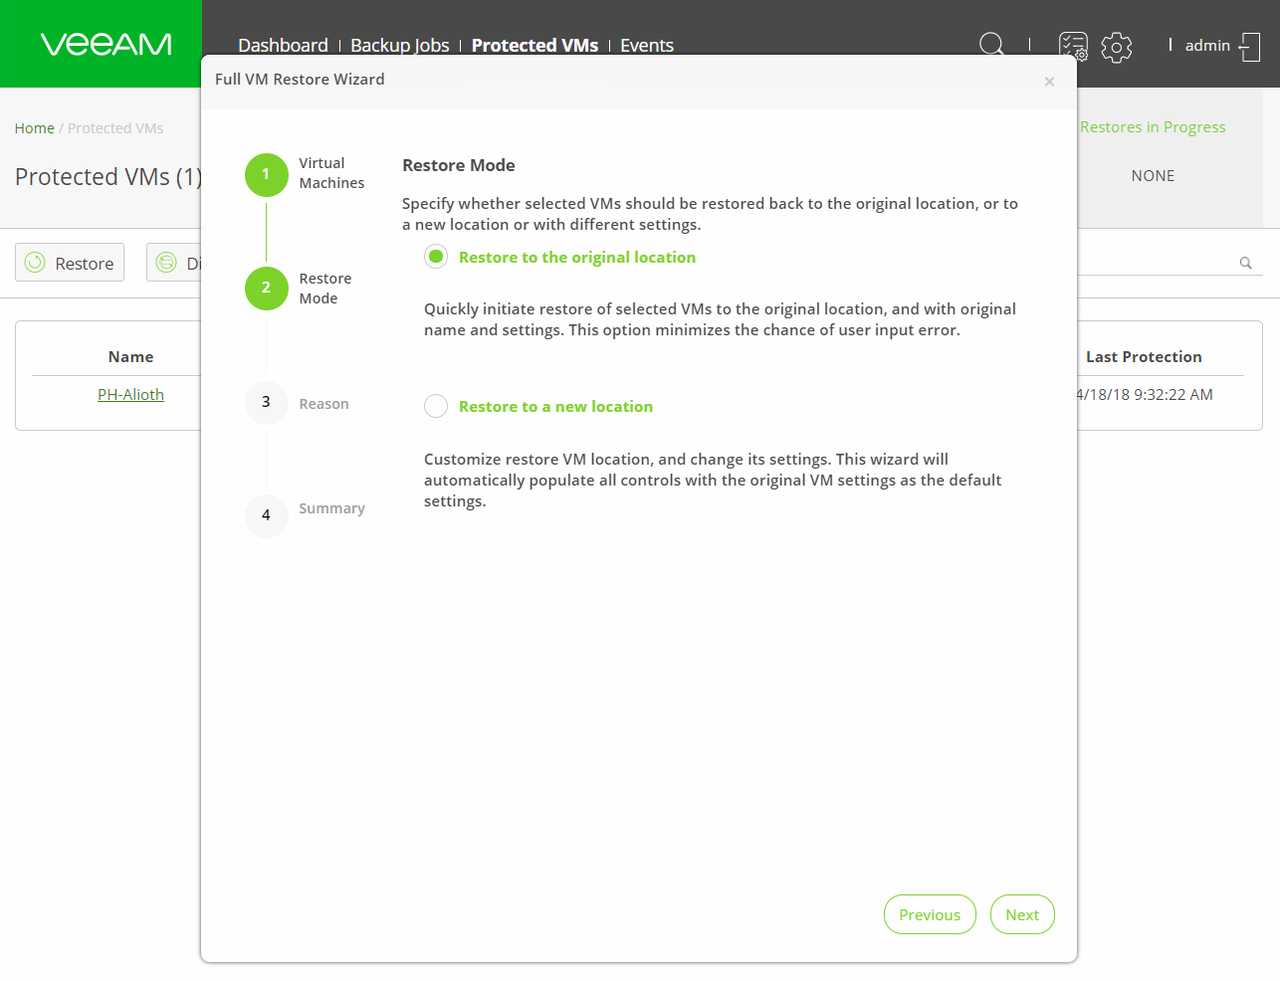Close the Full VM Restore Wizard
1280x981 pixels.
(x=1049, y=82)
